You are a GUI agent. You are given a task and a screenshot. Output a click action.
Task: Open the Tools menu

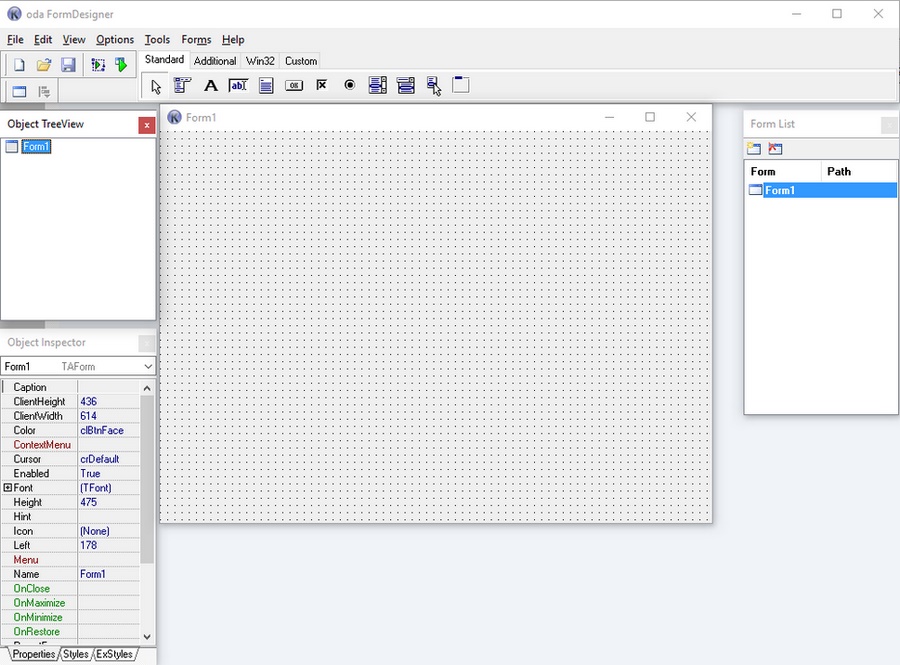click(157, 40)
